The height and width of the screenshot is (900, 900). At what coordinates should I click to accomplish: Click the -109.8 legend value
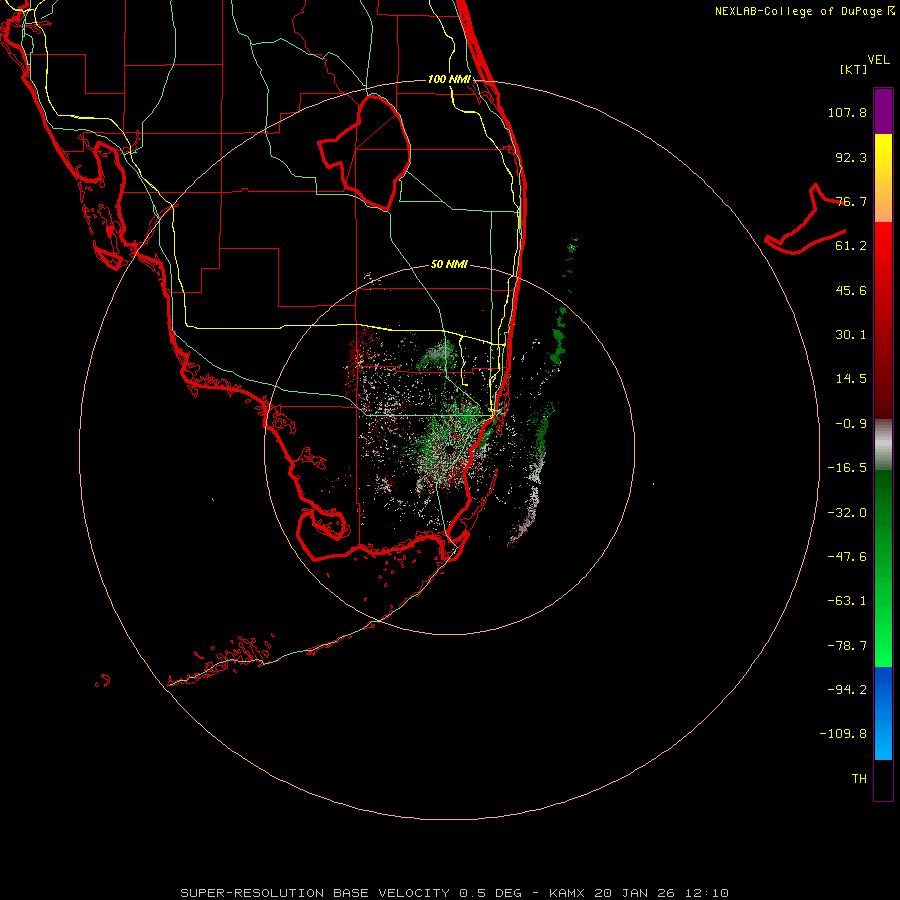tap(843, 734)
